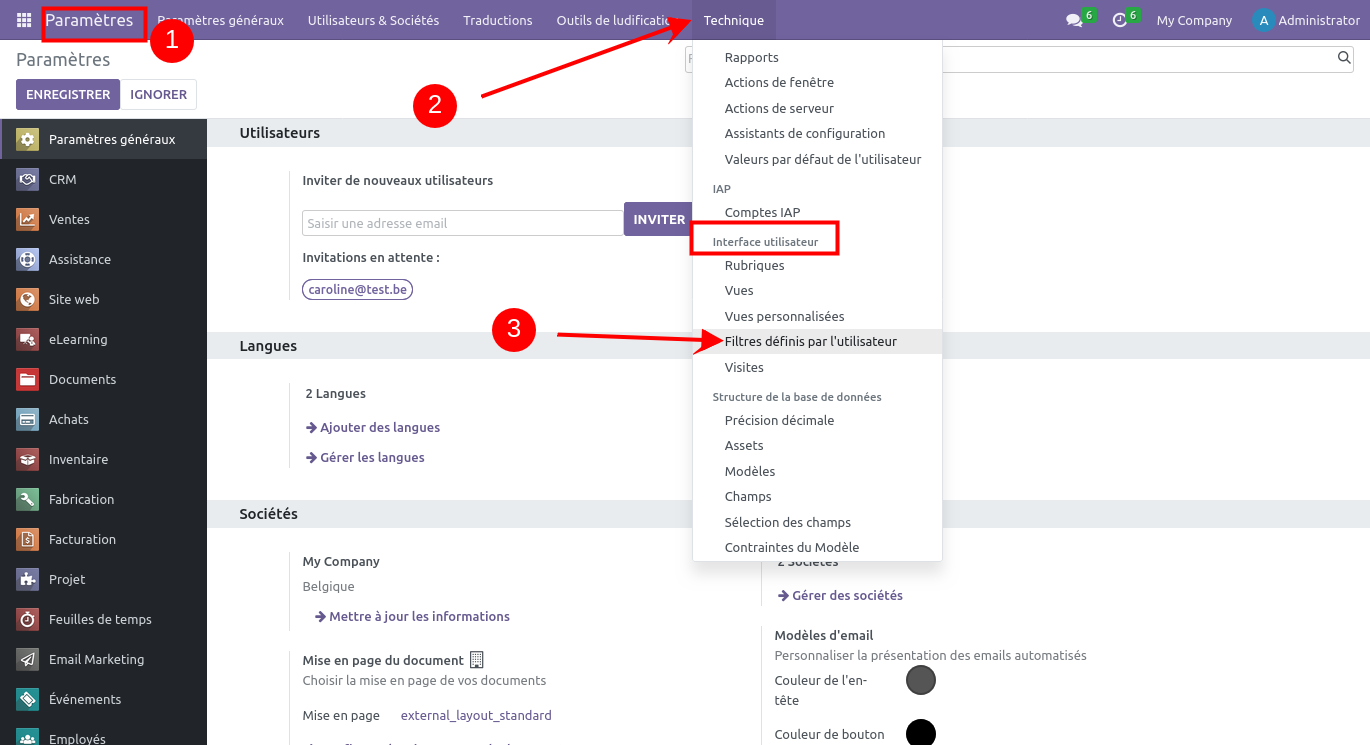Click the Achats card icon

pyautogui.click(x=28, y=419)
